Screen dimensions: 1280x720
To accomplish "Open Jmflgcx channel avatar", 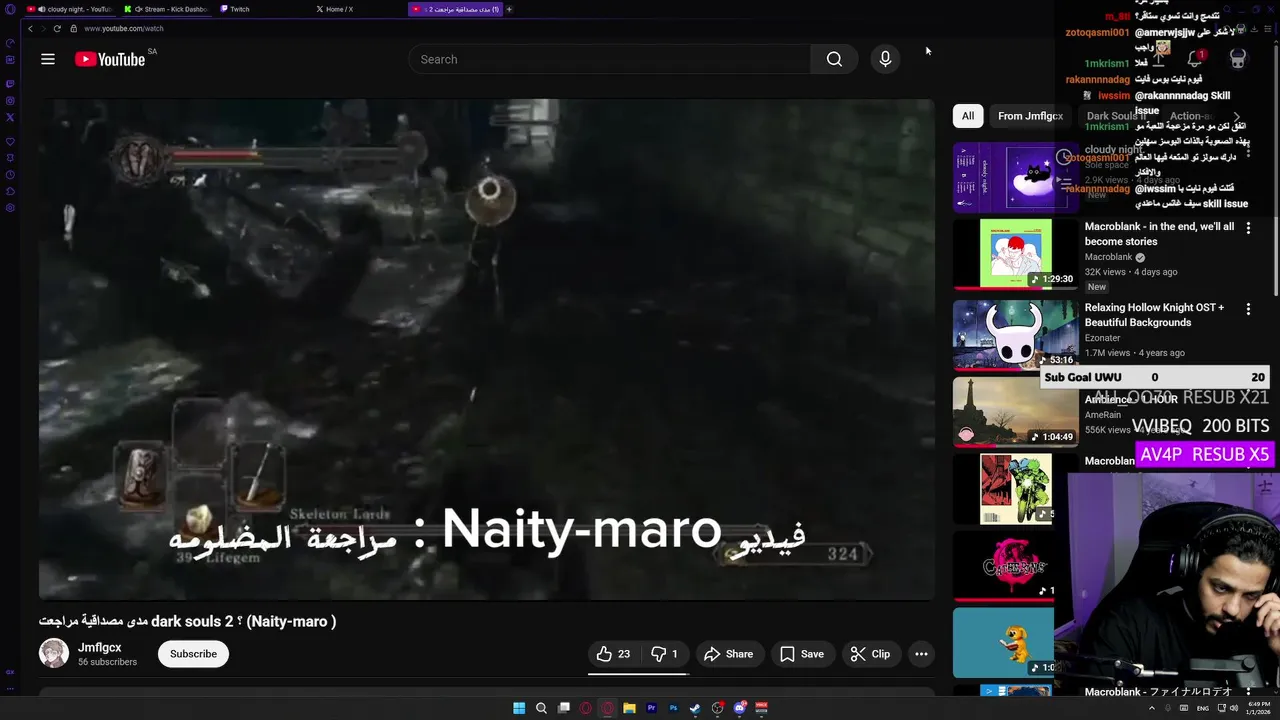I will pyautogui.click(x=54, y=653).
